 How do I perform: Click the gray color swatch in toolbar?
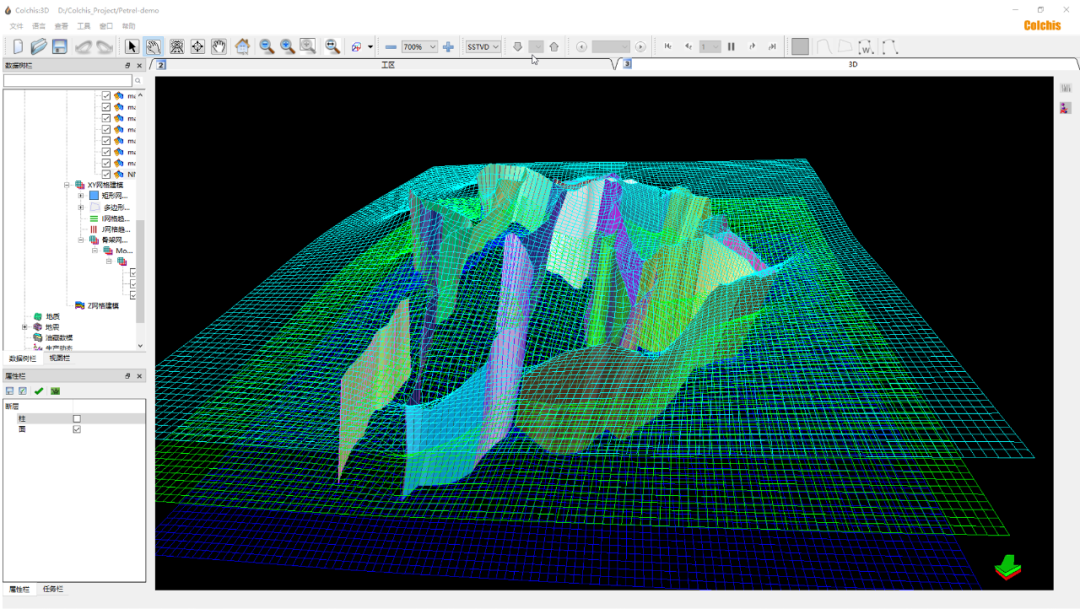click(x=800, y=46)
